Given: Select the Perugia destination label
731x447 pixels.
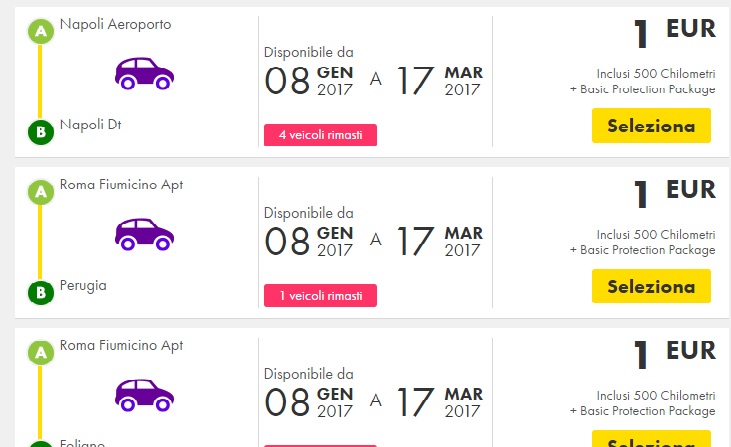Looking at the screenshot, I should point(83,285).
